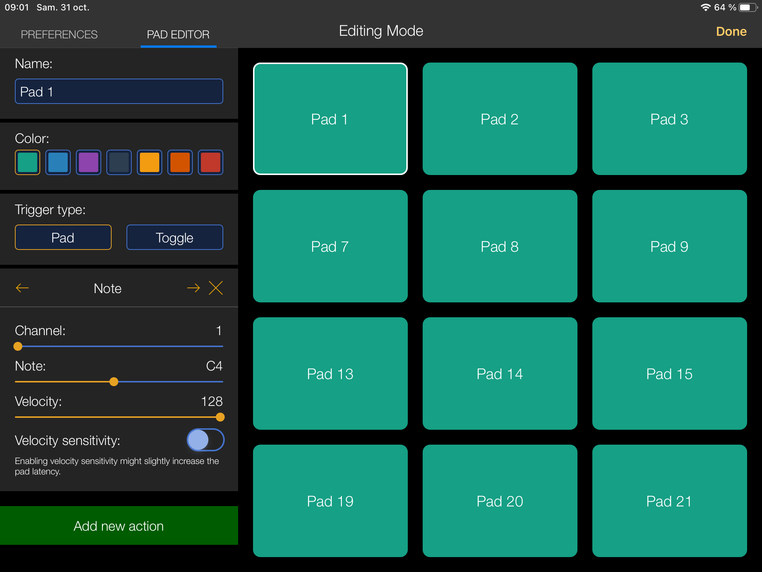The width and height of the screenshot is (762, 572).
Task: Click the Note slider track
Action: tap(160, 382)
